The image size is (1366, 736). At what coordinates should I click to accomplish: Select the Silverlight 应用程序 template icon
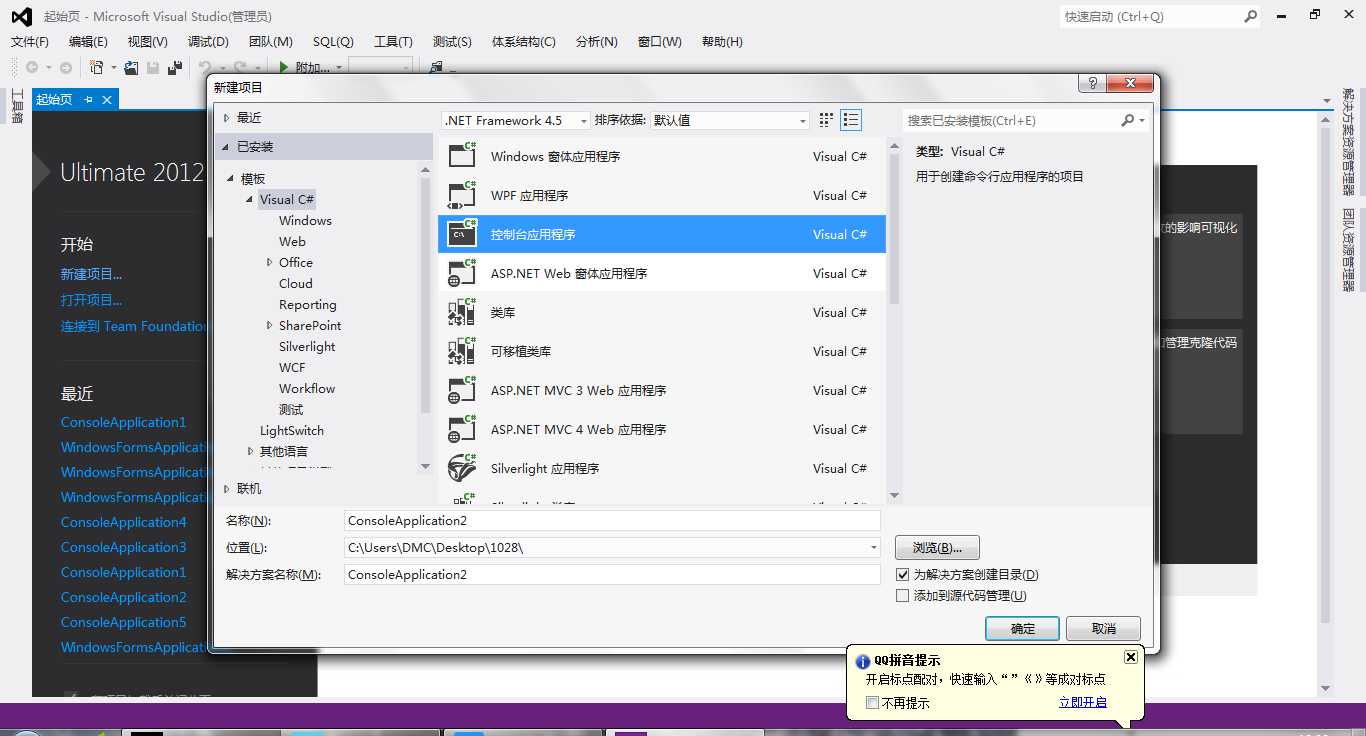(462, 468)
